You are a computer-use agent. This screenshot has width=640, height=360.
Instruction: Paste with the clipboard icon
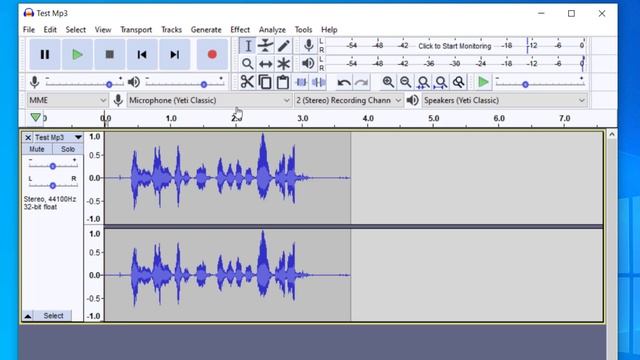pyautogui.click(x=282, y=82)
